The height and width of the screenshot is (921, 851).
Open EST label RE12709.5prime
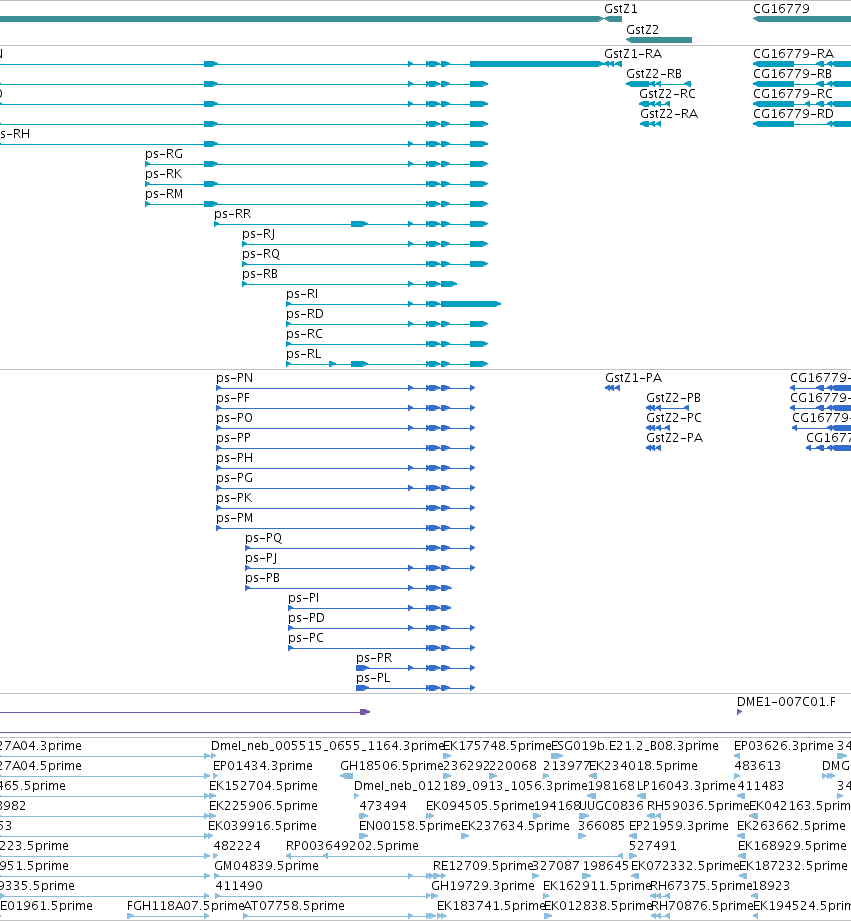pos(482,866)
